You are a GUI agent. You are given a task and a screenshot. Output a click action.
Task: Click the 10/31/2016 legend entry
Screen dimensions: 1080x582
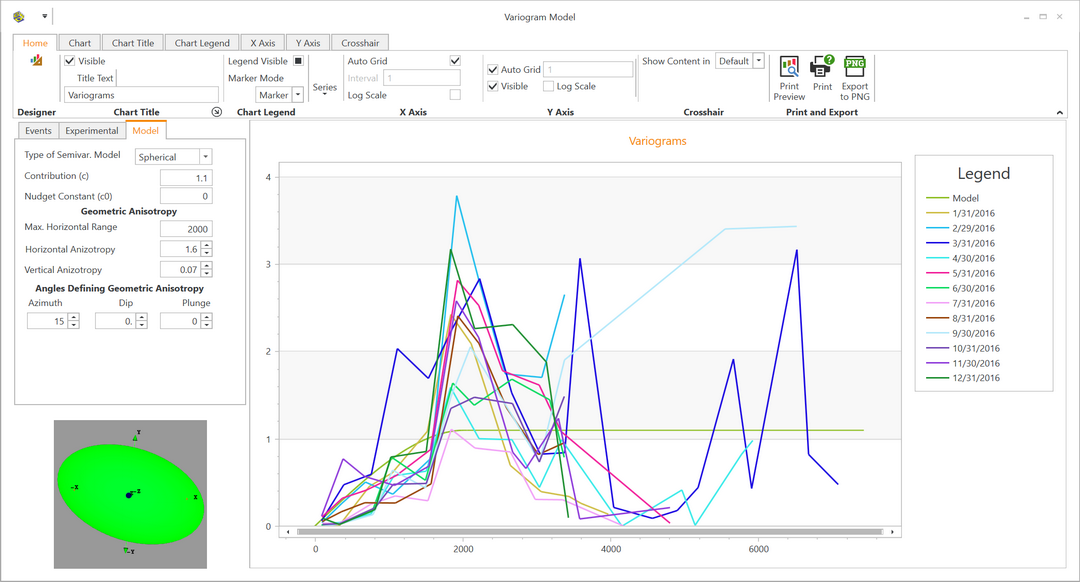[x=963, y=349]
